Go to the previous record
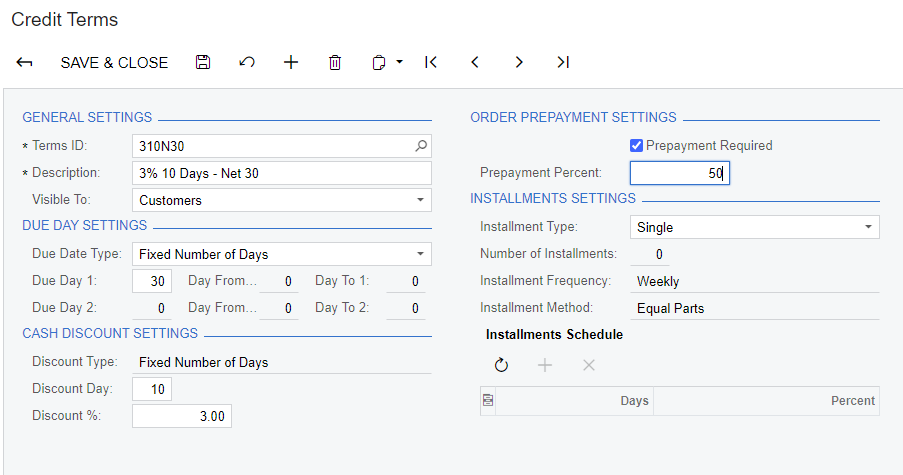 475,62
